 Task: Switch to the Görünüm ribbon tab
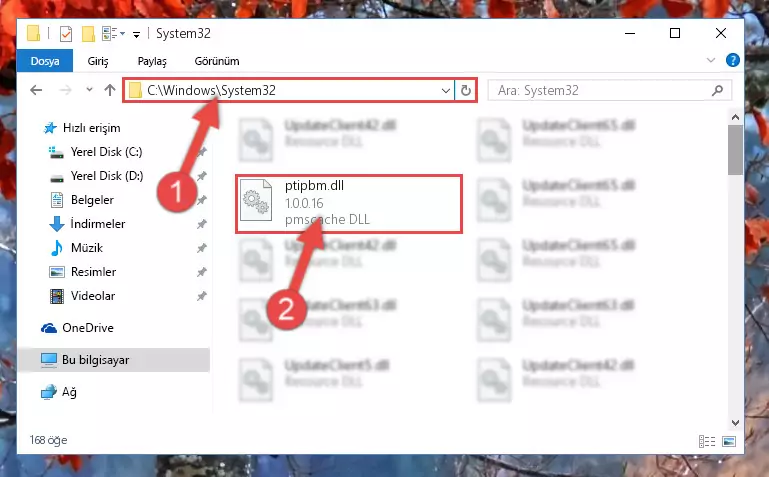click(x=217, y=61)
